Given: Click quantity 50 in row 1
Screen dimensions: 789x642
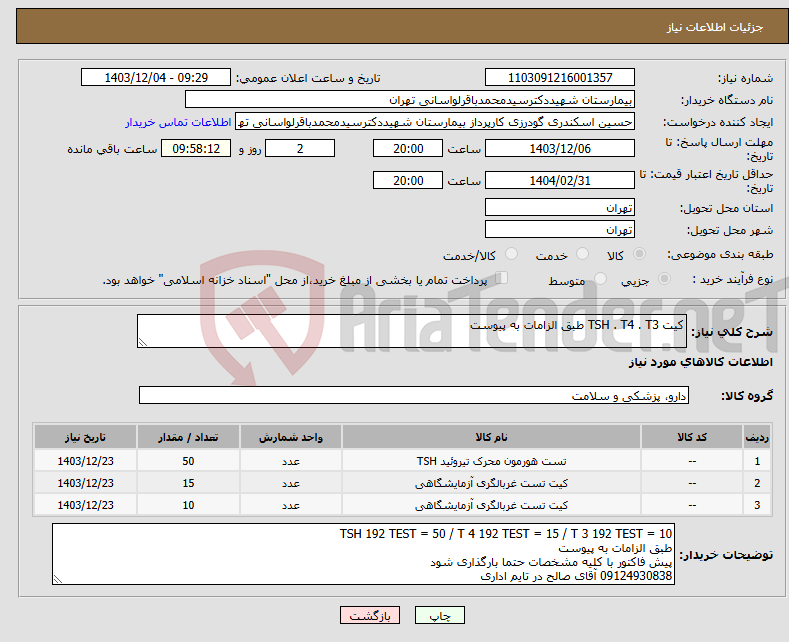Looking at the screenshot, I should click(188, 461).
